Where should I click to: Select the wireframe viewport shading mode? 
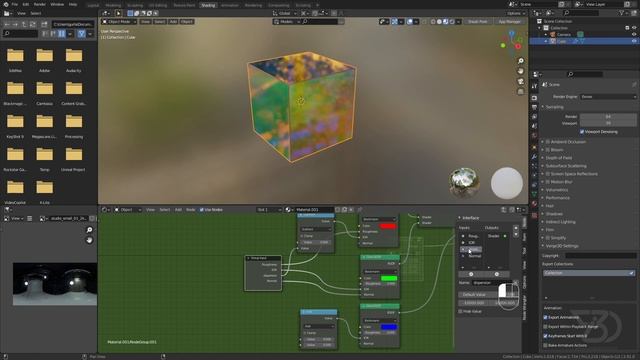(433, 22)
